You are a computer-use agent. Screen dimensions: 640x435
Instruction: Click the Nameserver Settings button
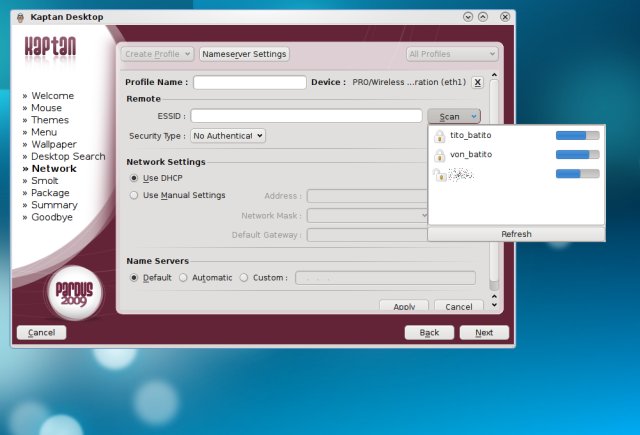pyautogui.click(x=244, y=54)
